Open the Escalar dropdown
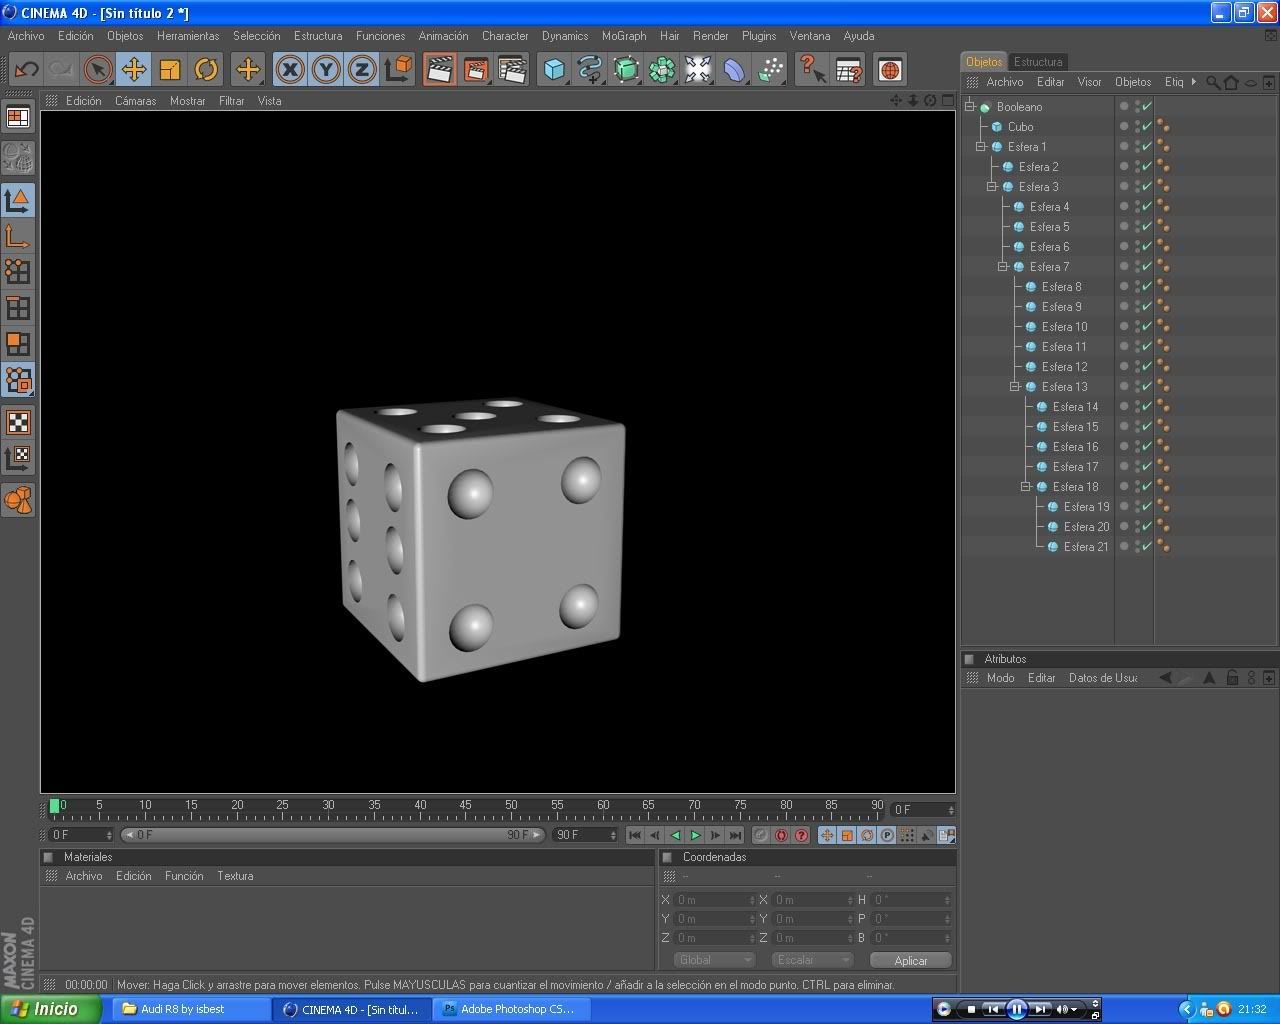Image resolution: width=1280 pixels, height=1024 pixels. 812,960
